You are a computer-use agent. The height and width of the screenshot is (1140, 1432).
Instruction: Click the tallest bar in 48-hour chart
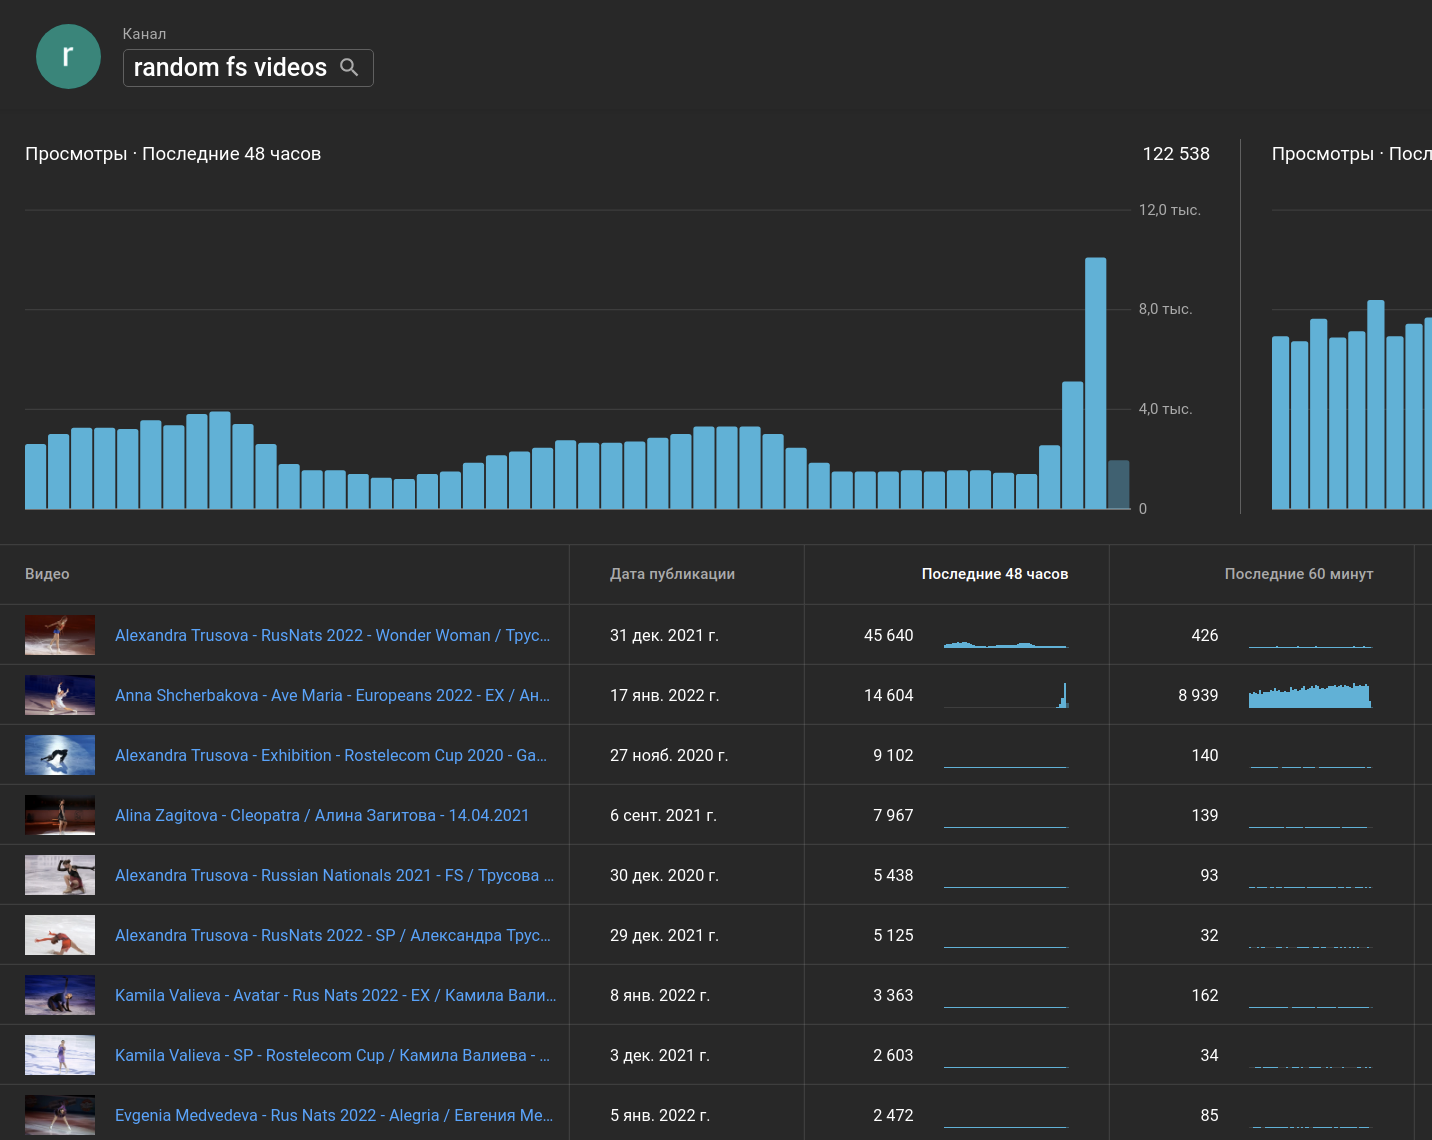(1095, 384)
